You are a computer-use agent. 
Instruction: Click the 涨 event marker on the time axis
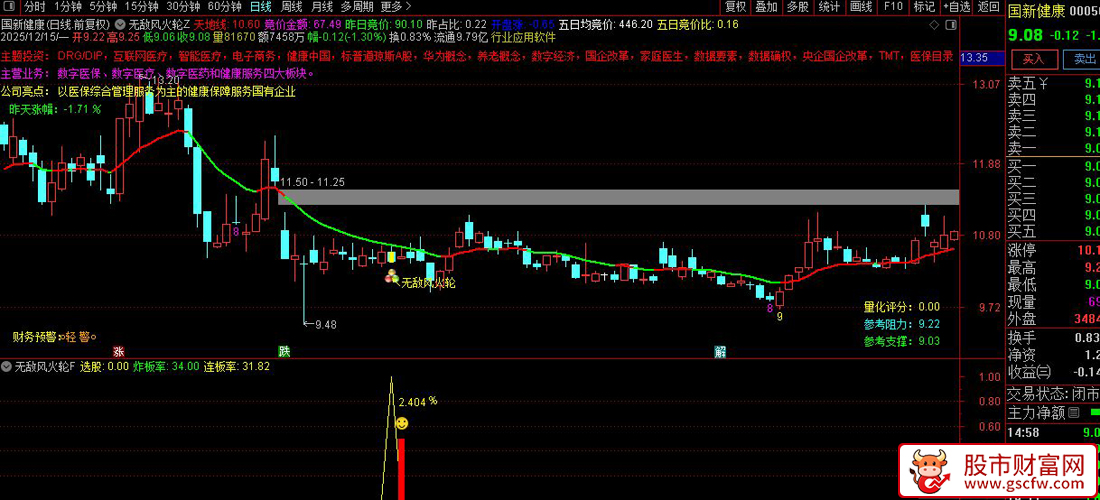pos(119,351)
